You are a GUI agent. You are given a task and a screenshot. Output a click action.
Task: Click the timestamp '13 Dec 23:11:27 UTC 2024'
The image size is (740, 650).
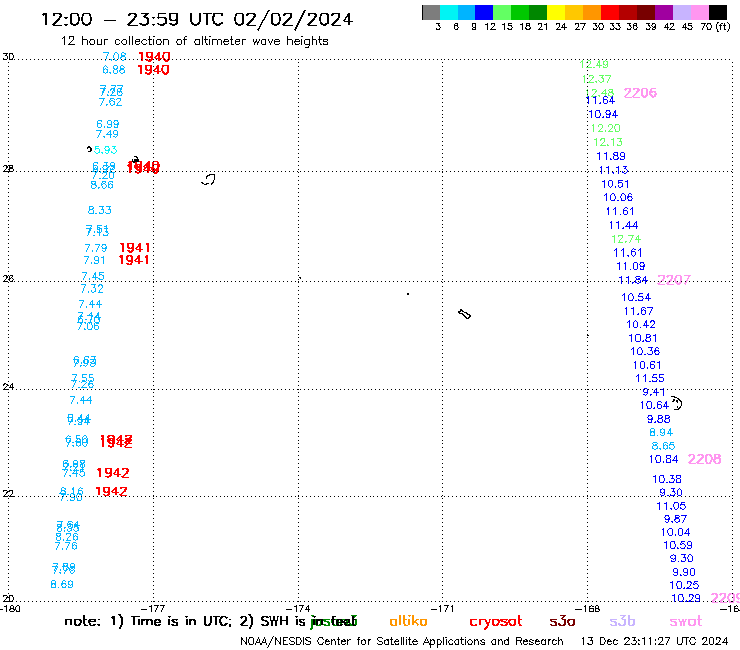[654, 641]
